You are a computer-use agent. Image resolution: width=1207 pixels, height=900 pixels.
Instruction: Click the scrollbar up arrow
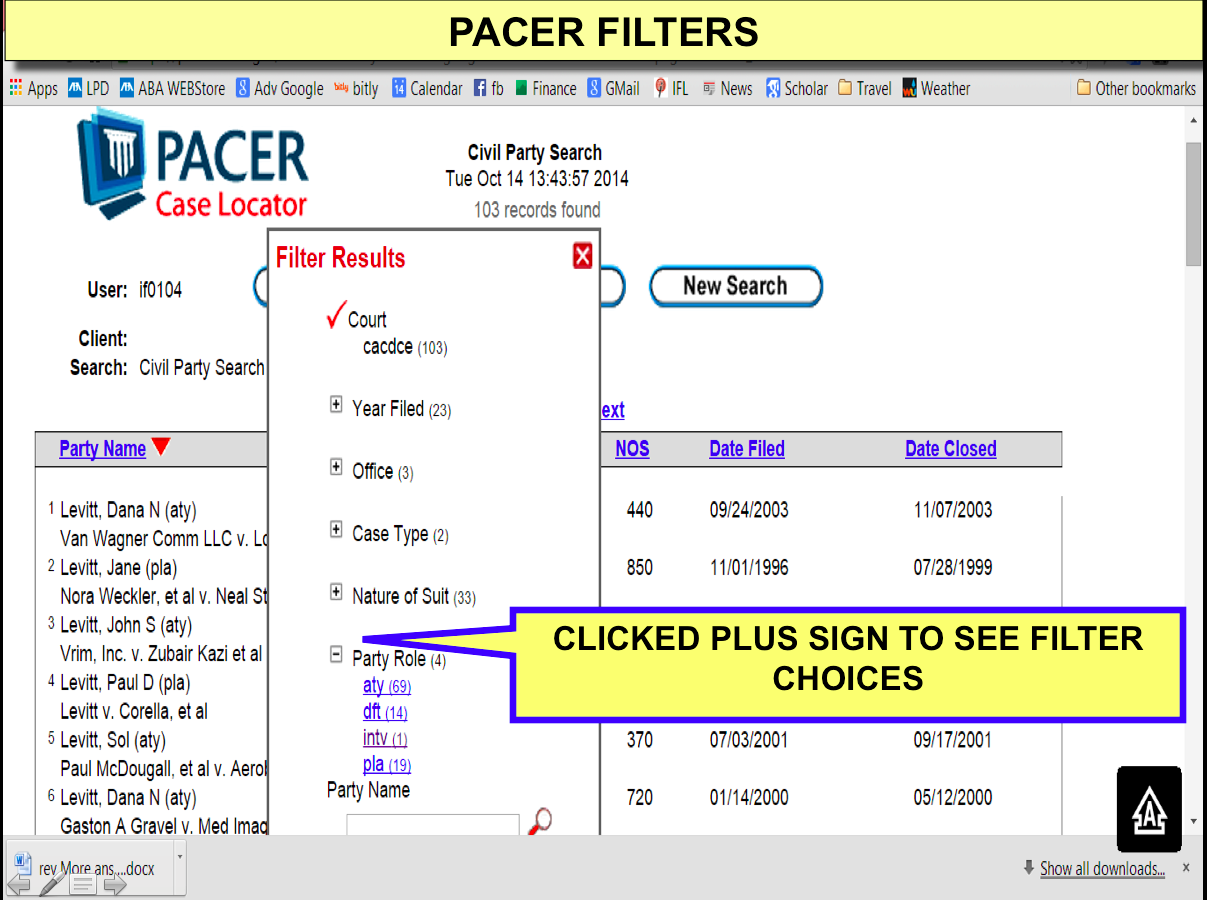point(1194,120)
